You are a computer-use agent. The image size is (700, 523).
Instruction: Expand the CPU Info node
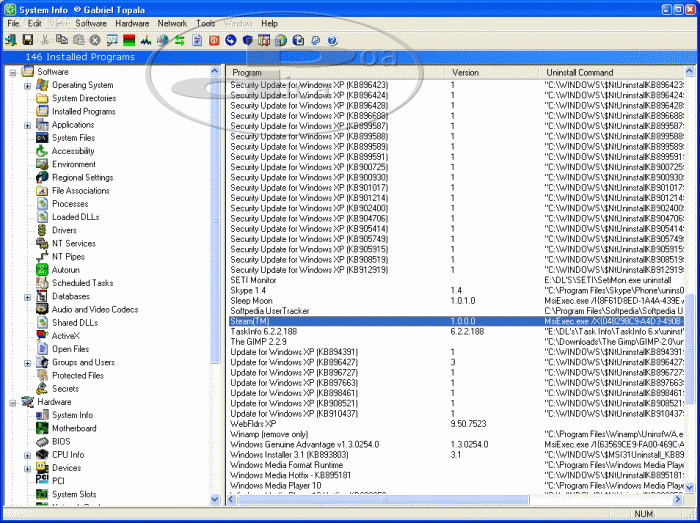coord(28,454)
